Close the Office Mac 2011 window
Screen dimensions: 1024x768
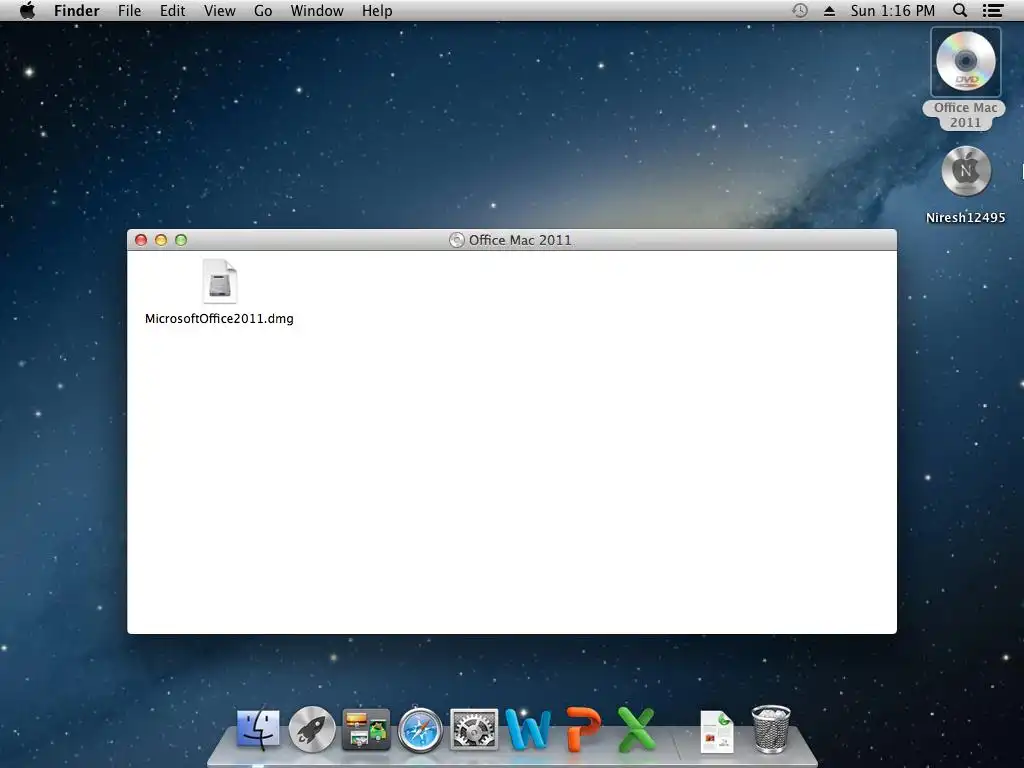140,240
